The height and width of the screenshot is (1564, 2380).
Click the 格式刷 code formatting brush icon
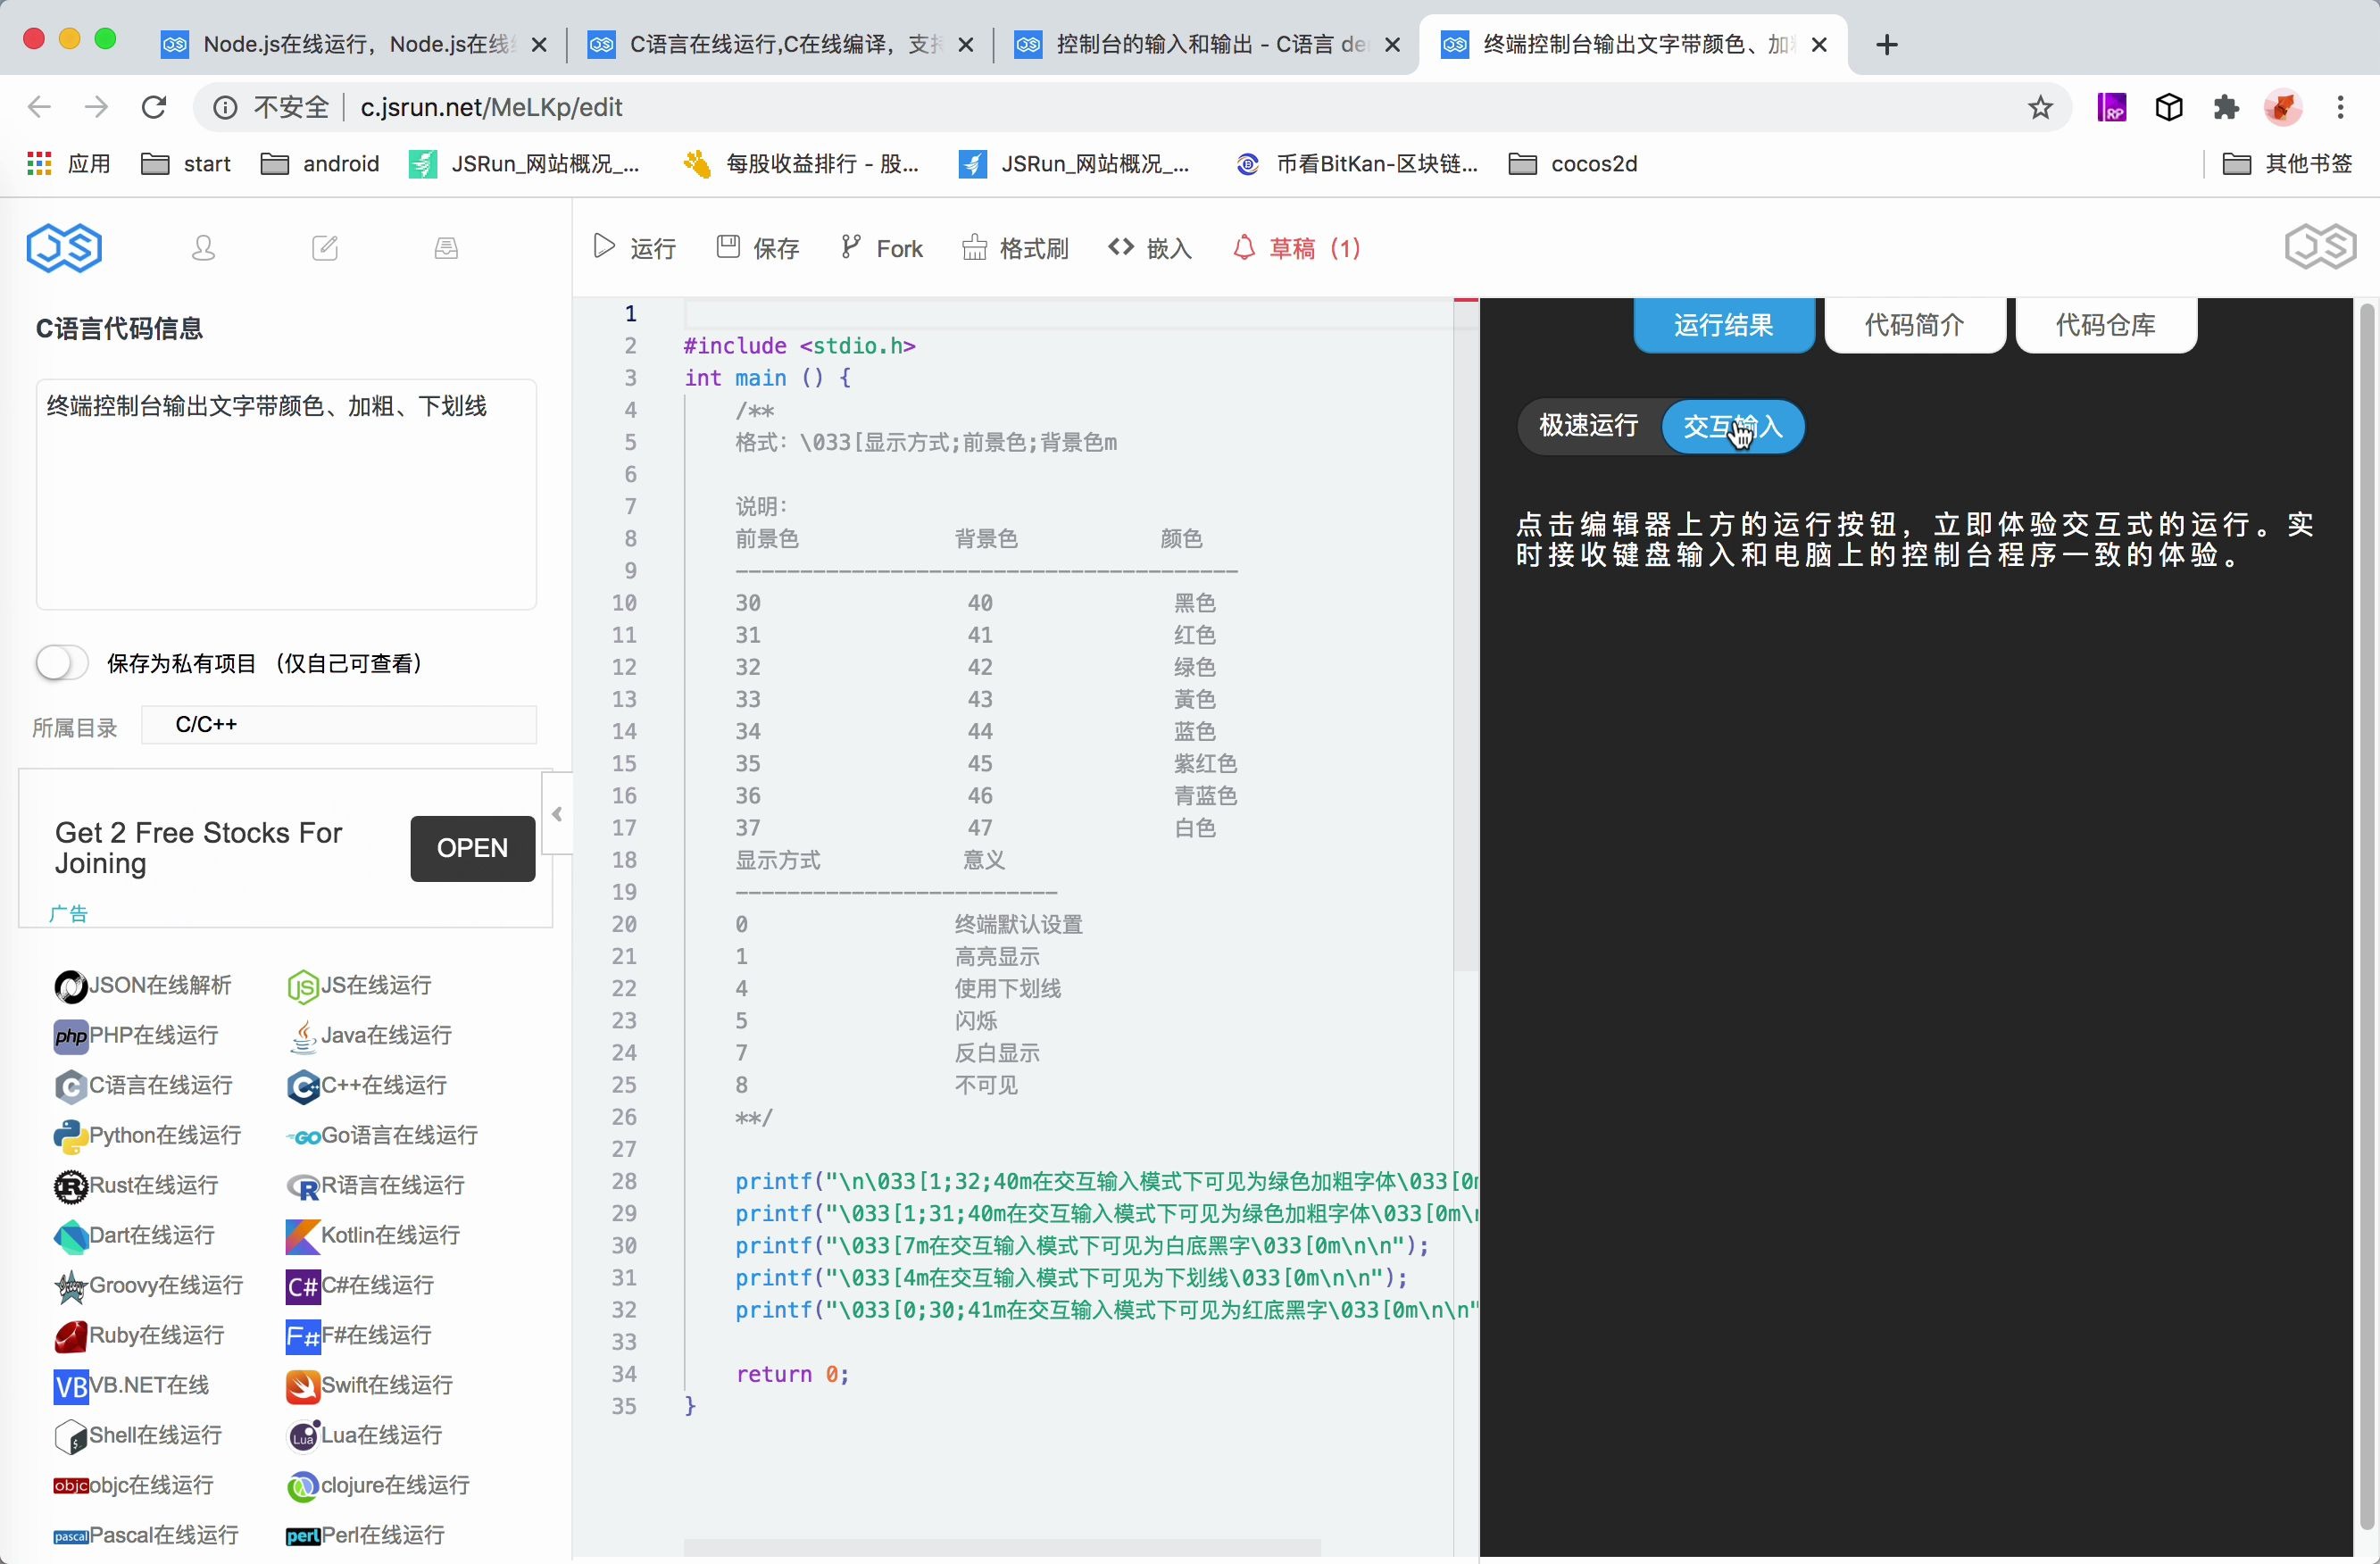pos(974,247)
